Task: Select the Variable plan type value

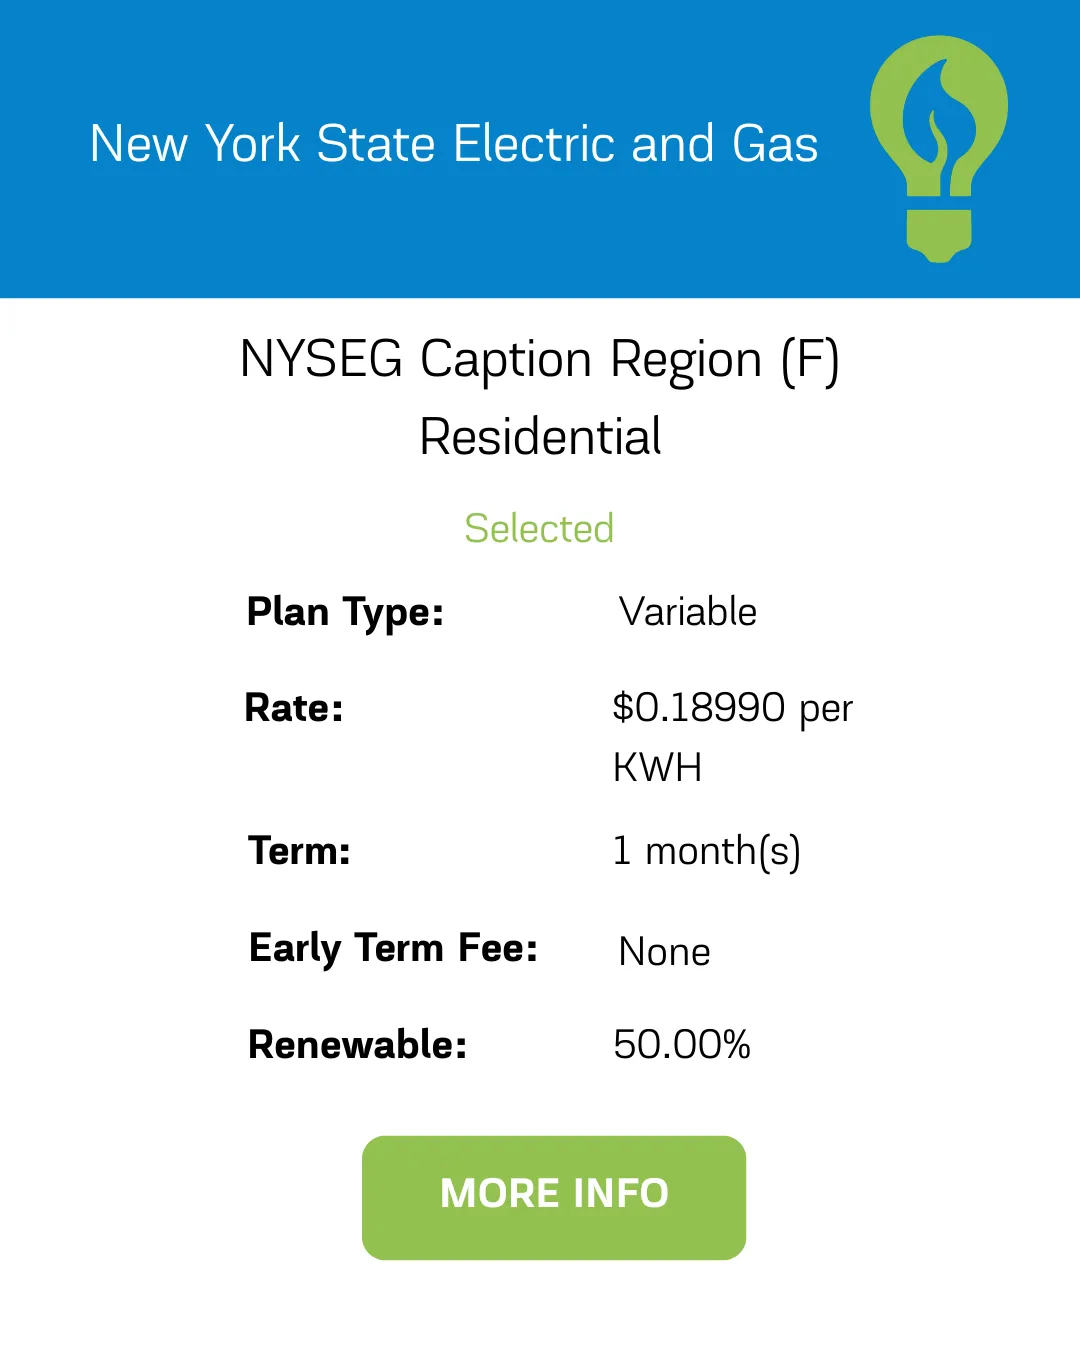Action: point(688,612)
